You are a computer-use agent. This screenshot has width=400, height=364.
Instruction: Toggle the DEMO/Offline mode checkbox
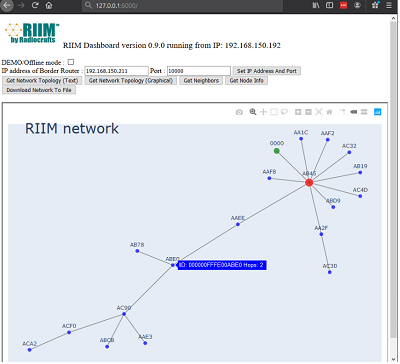[71, 62]
